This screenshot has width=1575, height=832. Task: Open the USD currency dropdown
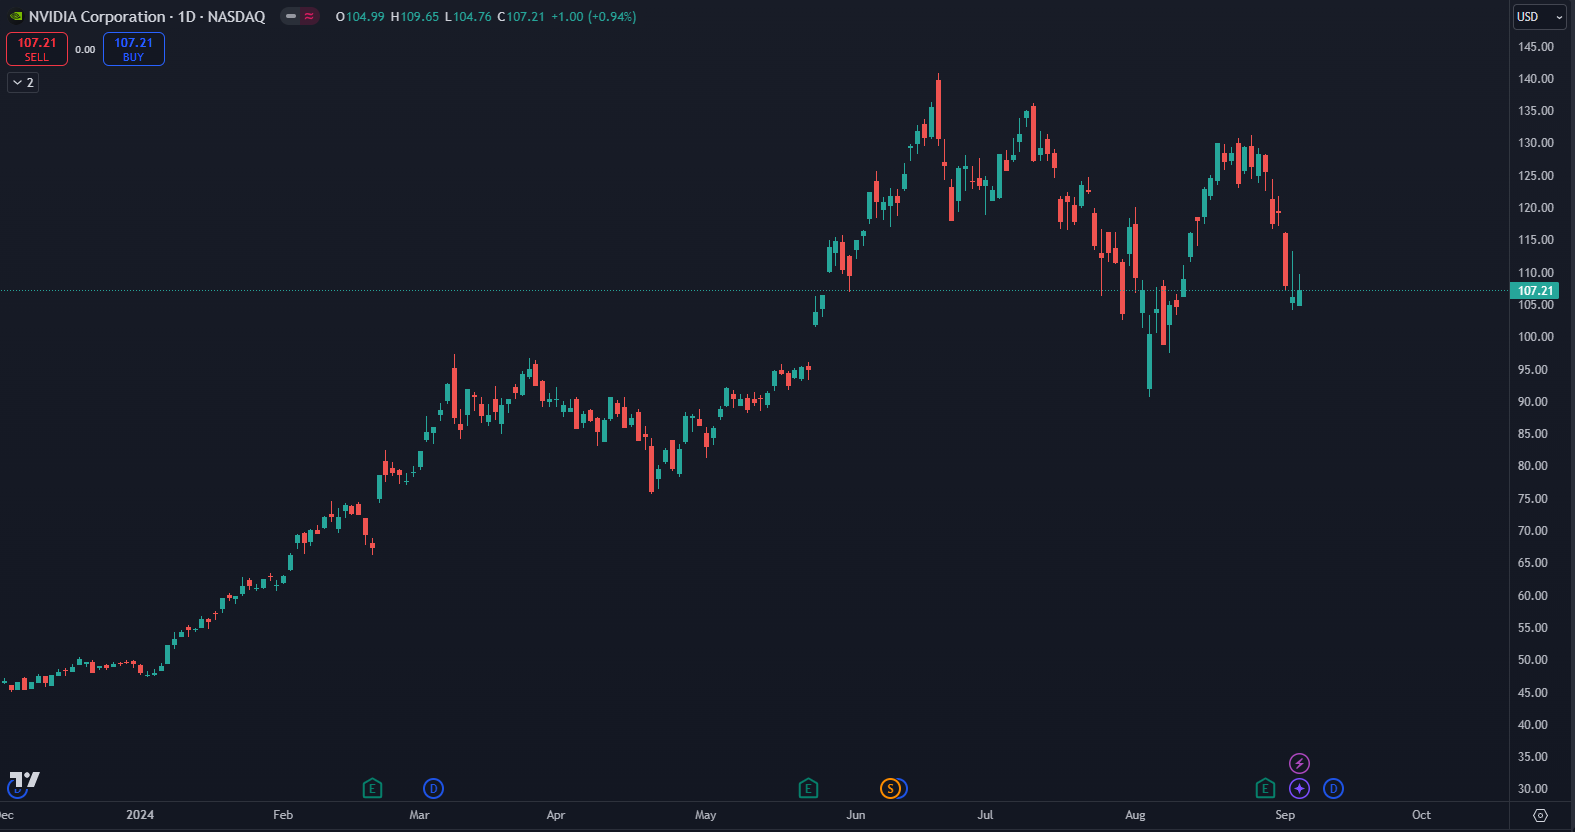[x=1539, y=17]
